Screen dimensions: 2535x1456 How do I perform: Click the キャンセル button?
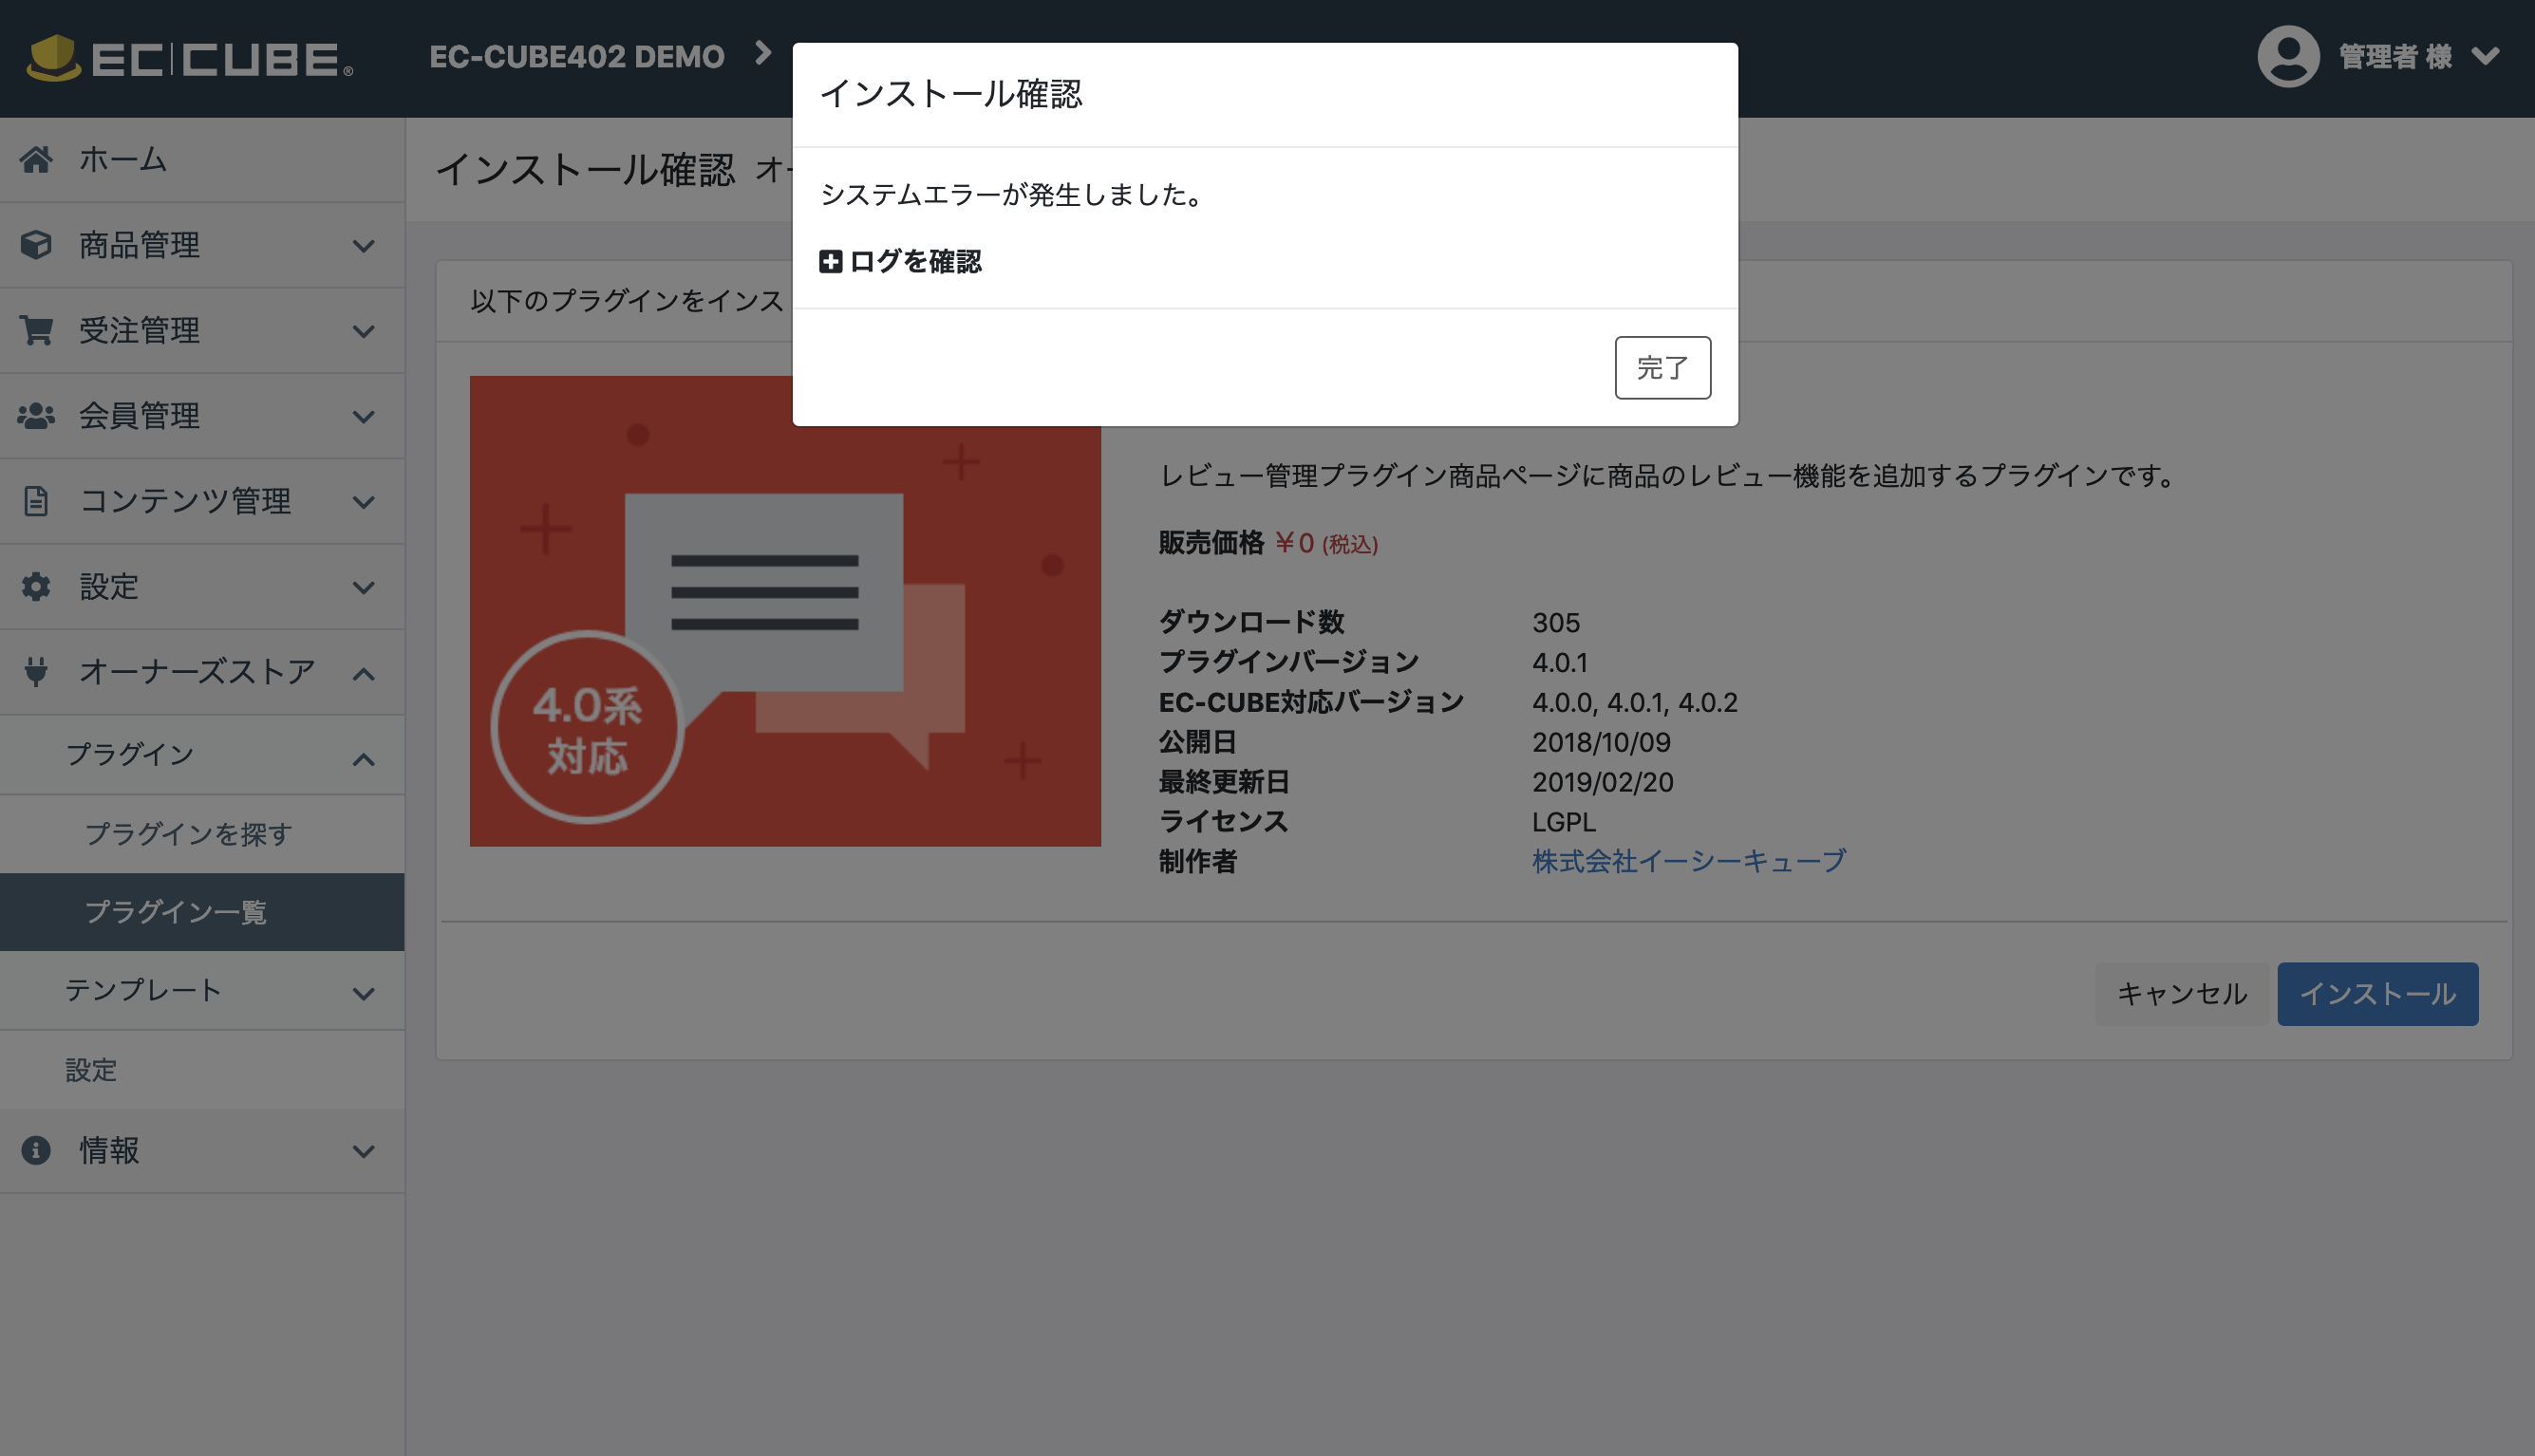(2181, 993)
